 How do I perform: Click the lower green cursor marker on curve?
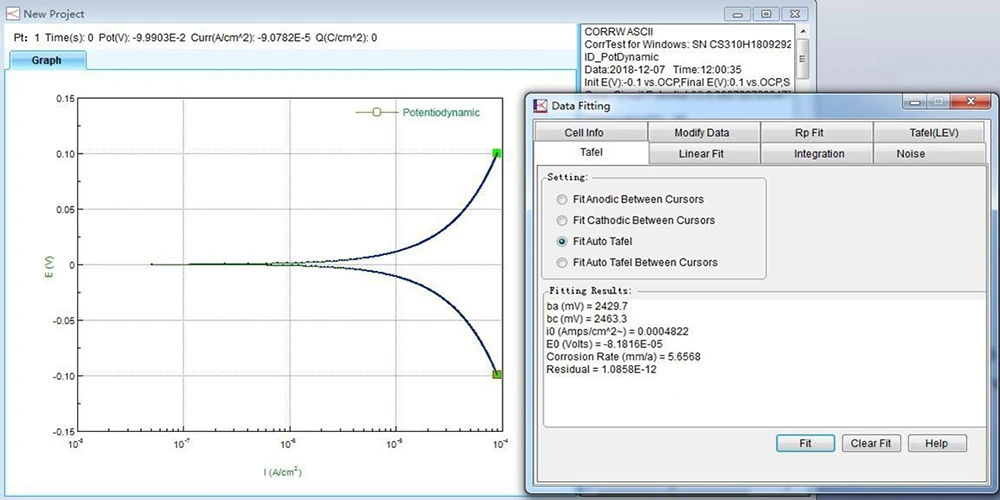pyautogui.click(x=496, y=374)
